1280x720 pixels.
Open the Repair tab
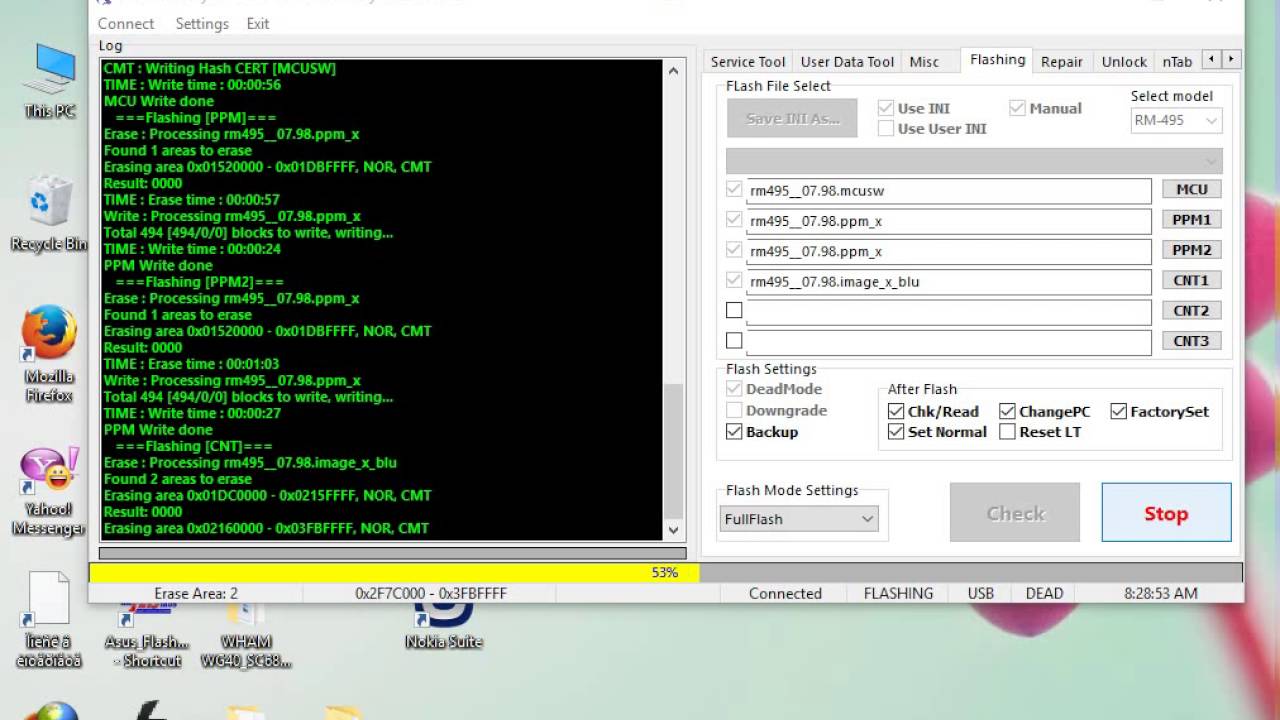coord(1062,61)
